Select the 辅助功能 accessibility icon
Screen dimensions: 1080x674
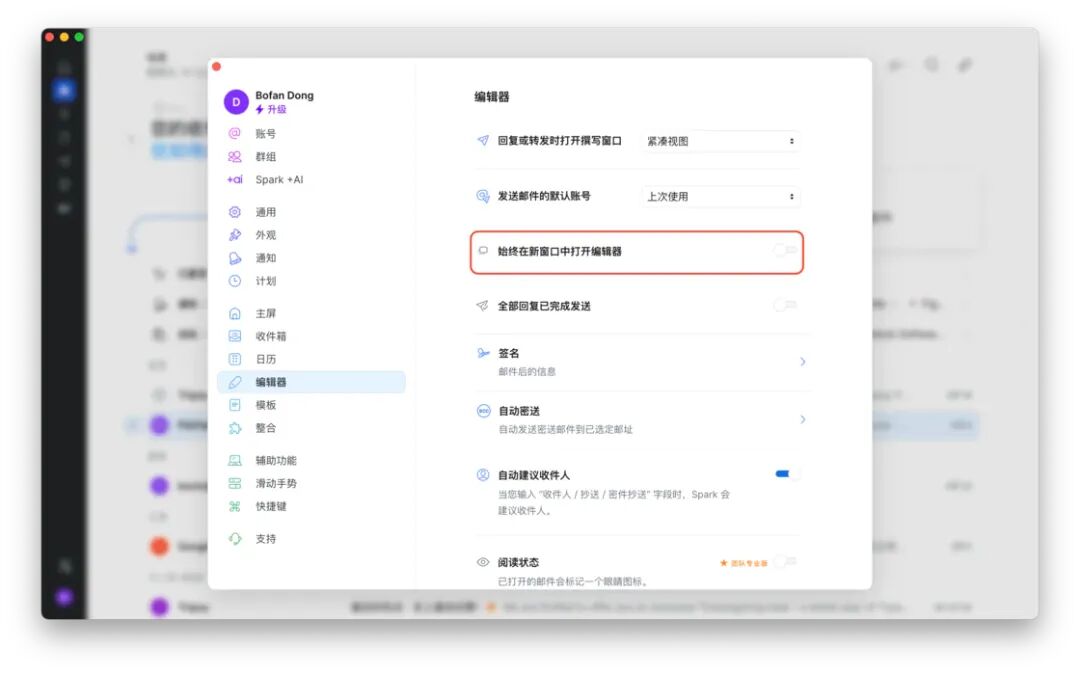click(x=235, y=460)
